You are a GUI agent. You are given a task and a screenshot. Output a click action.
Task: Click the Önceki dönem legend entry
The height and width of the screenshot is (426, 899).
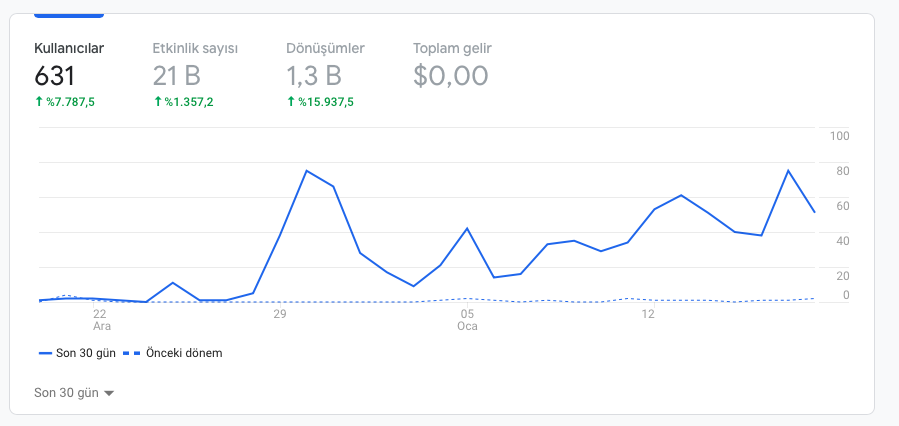(x=173, y=353)
